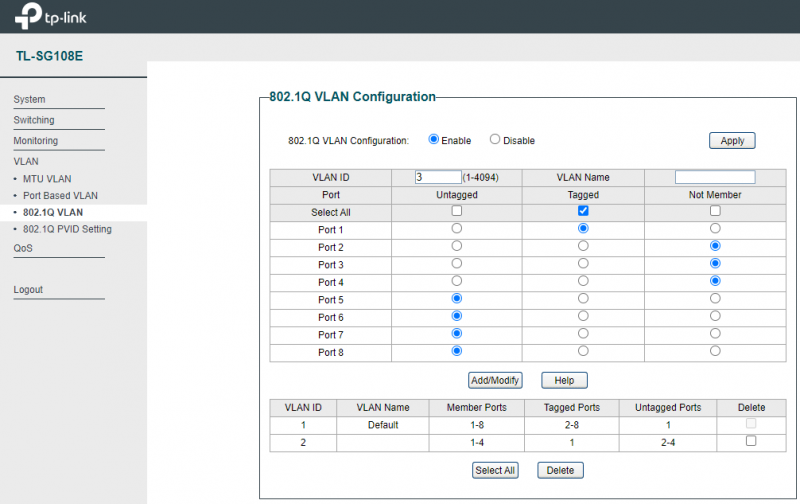Set Port 1 to Untagged
This screenshot has width=800, height=504.
point(457,229)
